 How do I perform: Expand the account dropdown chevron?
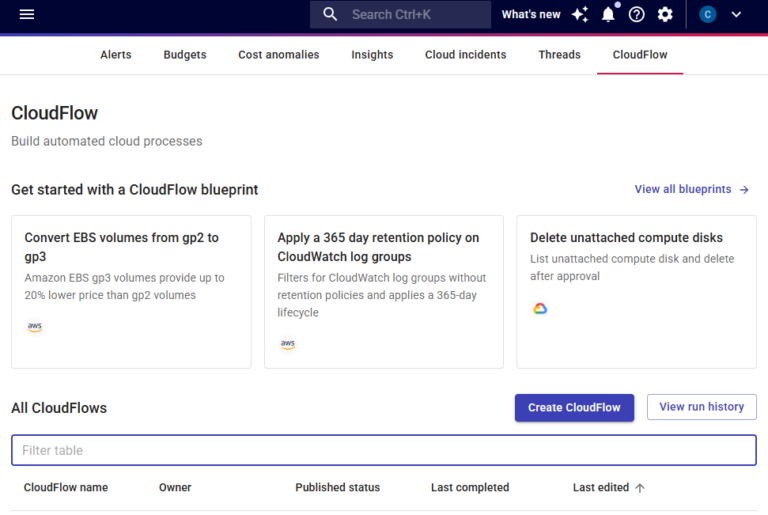(x=737, y=14)
